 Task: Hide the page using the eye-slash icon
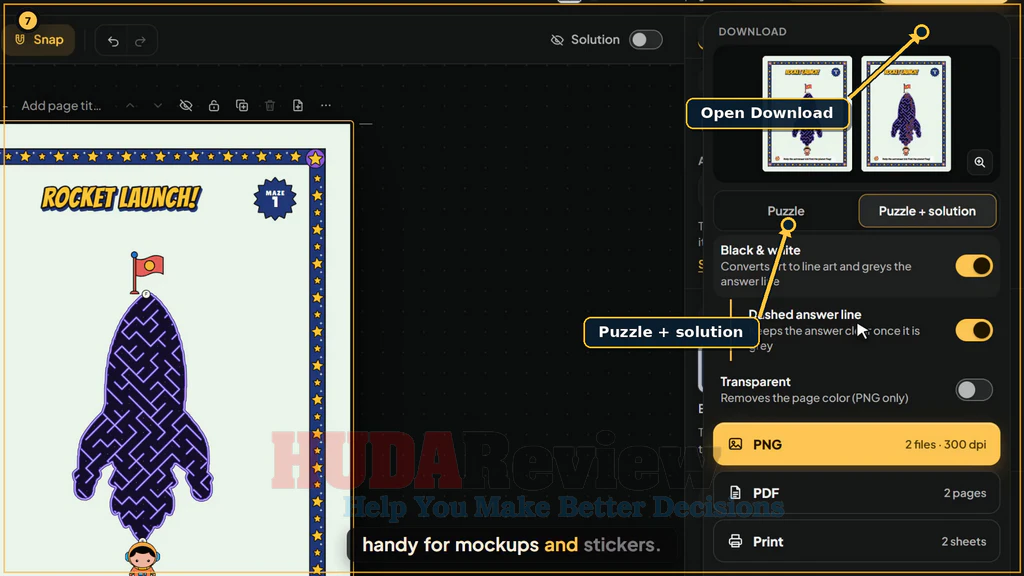point(186,106)
